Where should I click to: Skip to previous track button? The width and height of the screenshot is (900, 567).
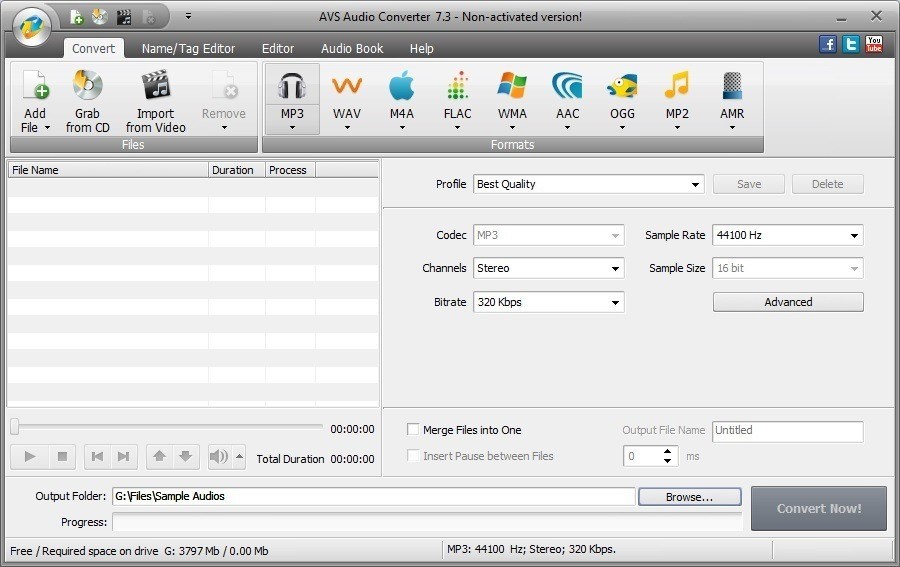click(x=98, y=457)
